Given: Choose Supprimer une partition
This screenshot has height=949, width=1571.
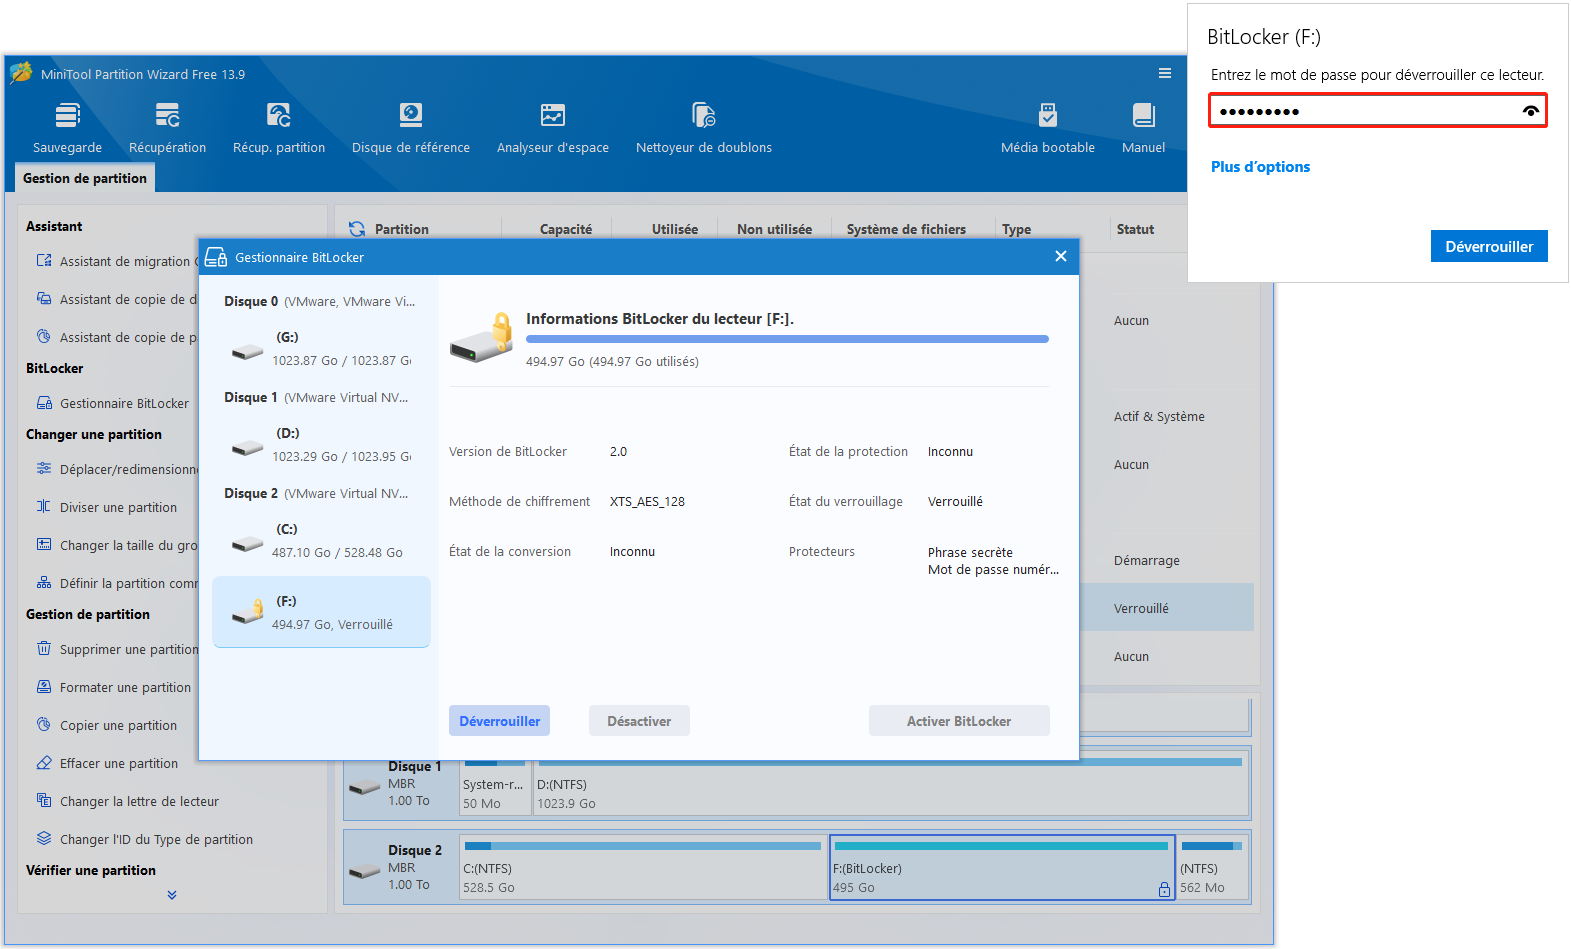Looking at the screenshot, I should click(x=118, y=649).
